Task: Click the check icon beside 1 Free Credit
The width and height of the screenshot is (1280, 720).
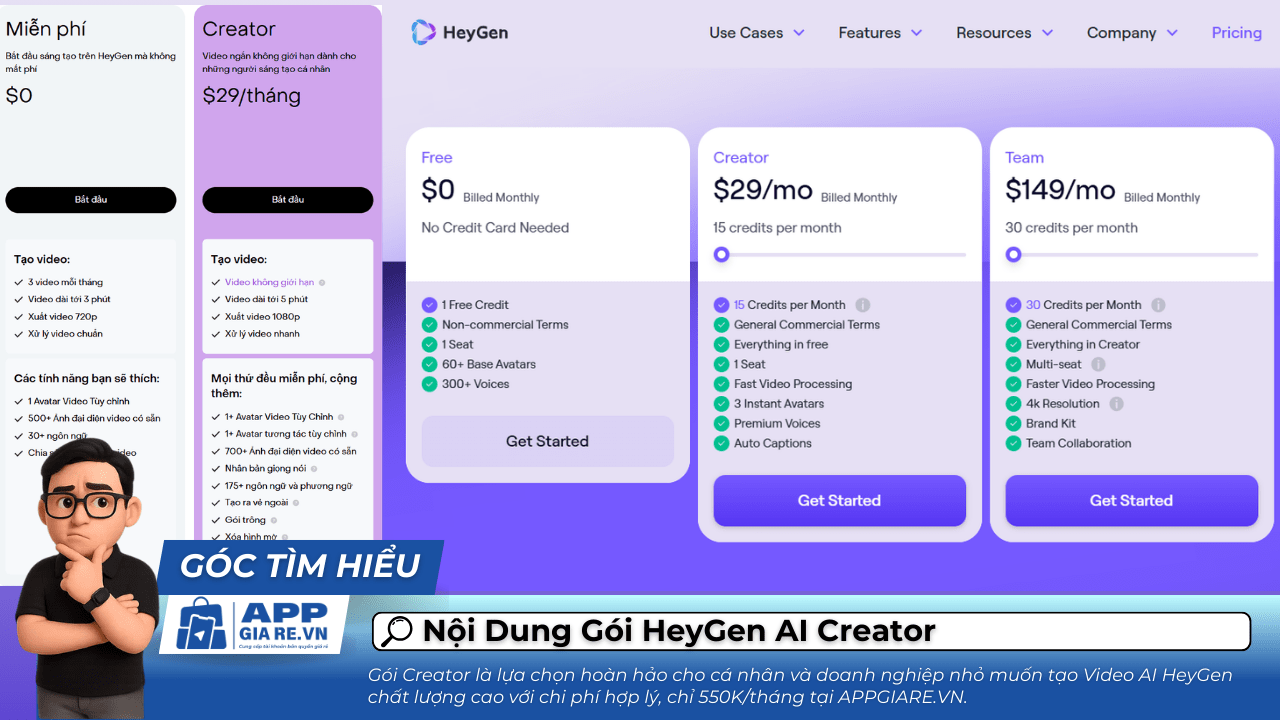Action: pyautogui.click(x=429, y=305)
